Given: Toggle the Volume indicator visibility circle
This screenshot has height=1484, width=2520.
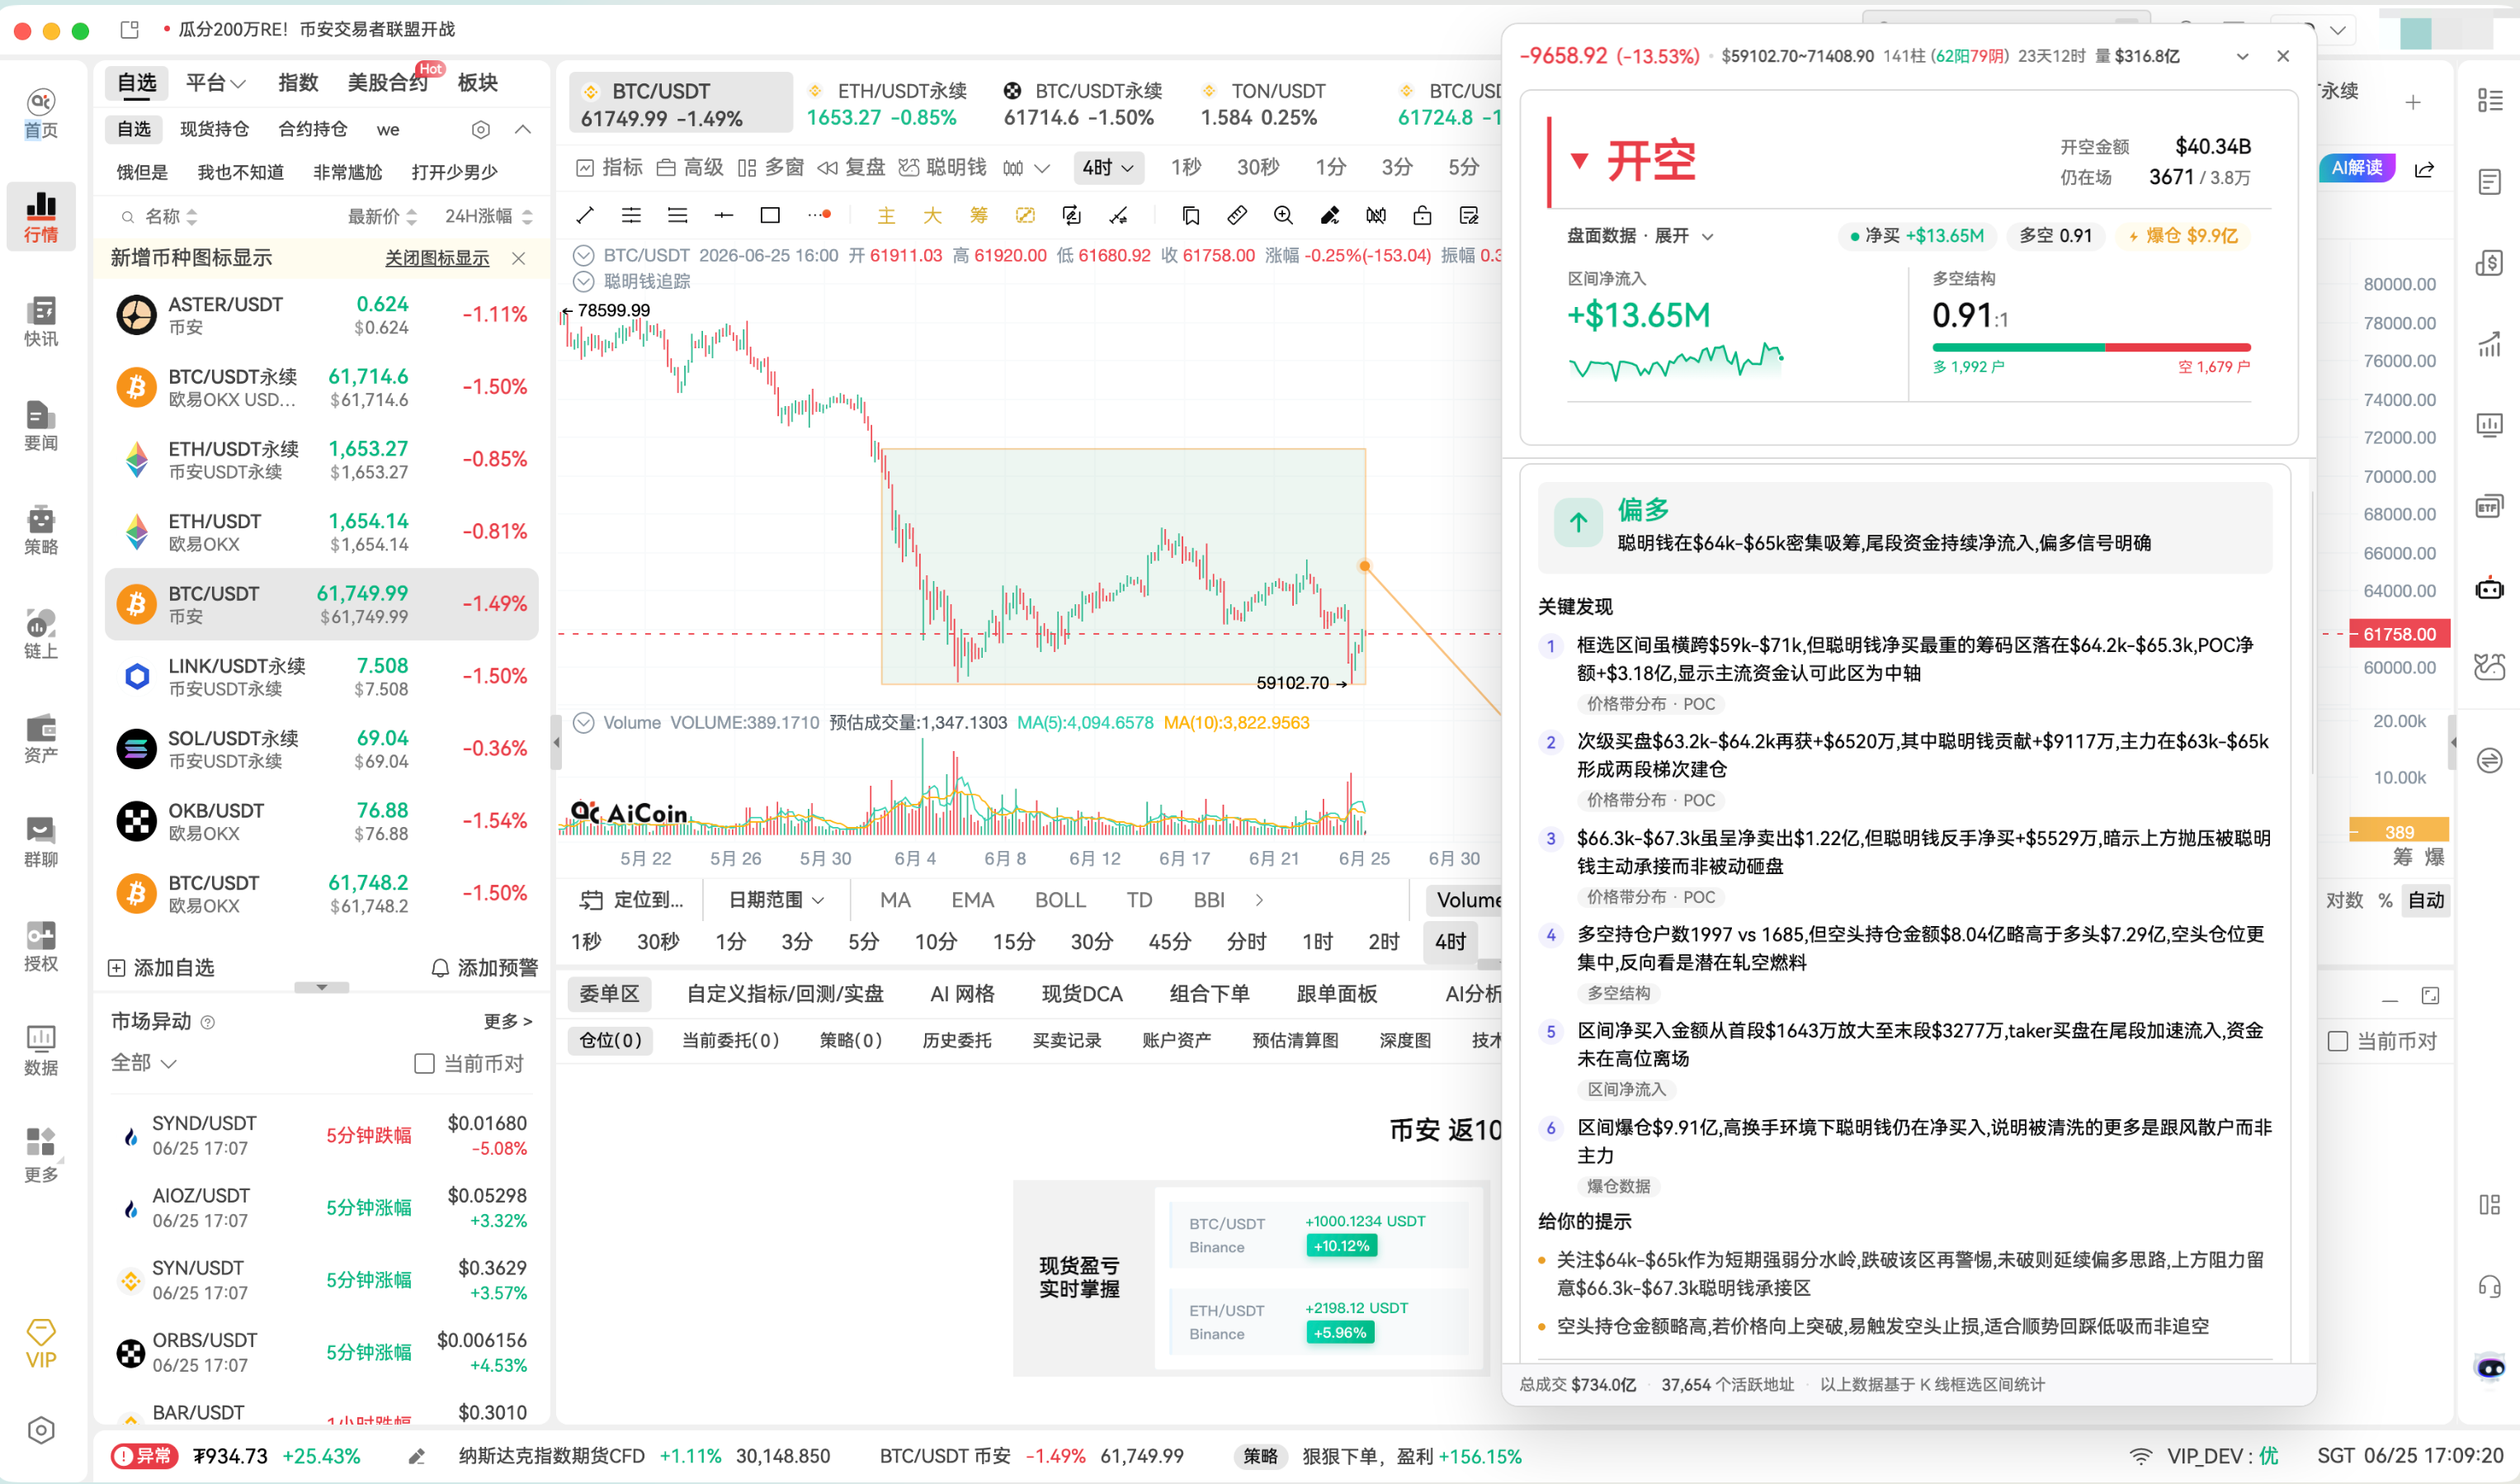Looking at the screenshot, I should click(584, 722).
